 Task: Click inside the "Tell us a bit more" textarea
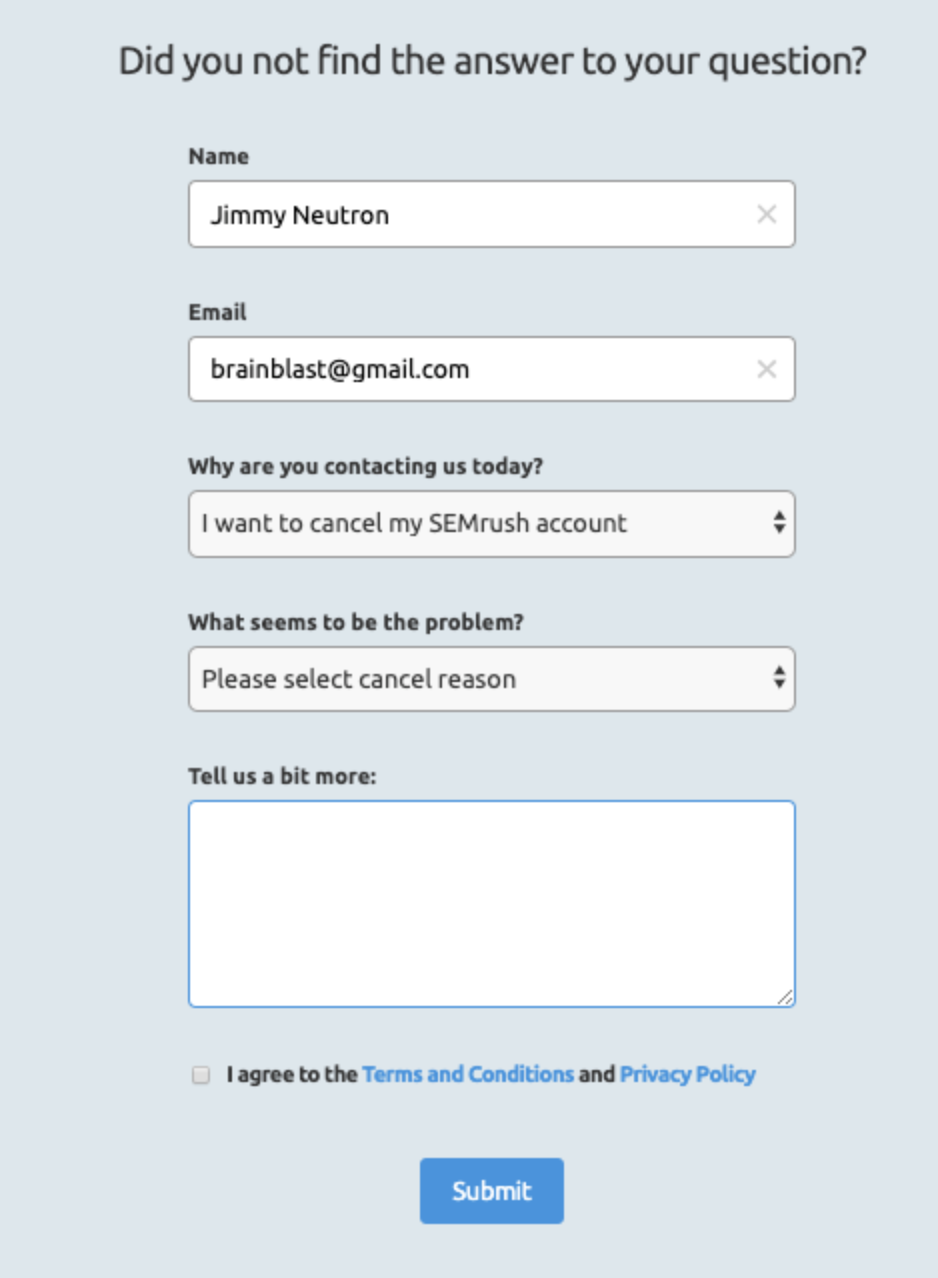pos(491,903)
